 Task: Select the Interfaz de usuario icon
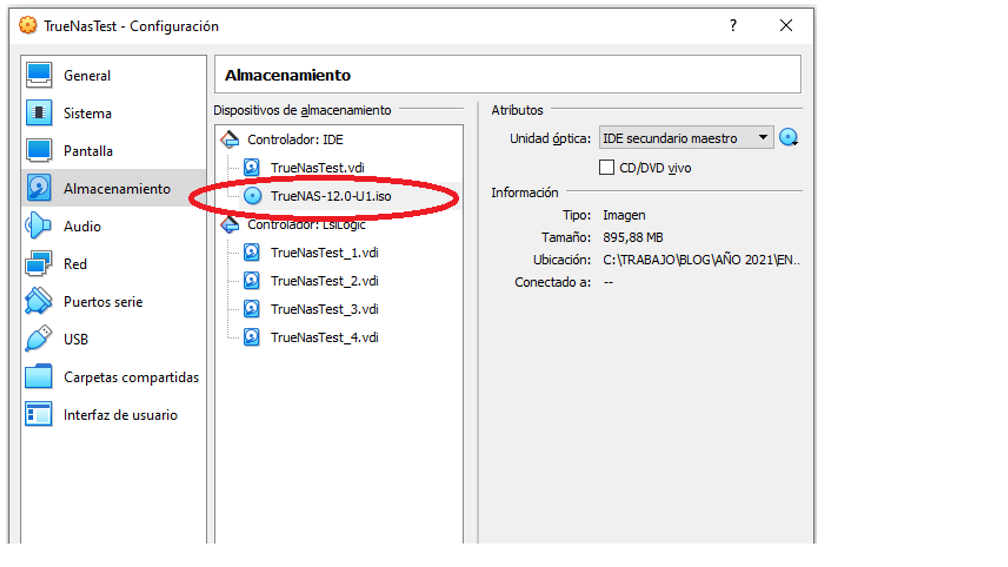point(39,415)
